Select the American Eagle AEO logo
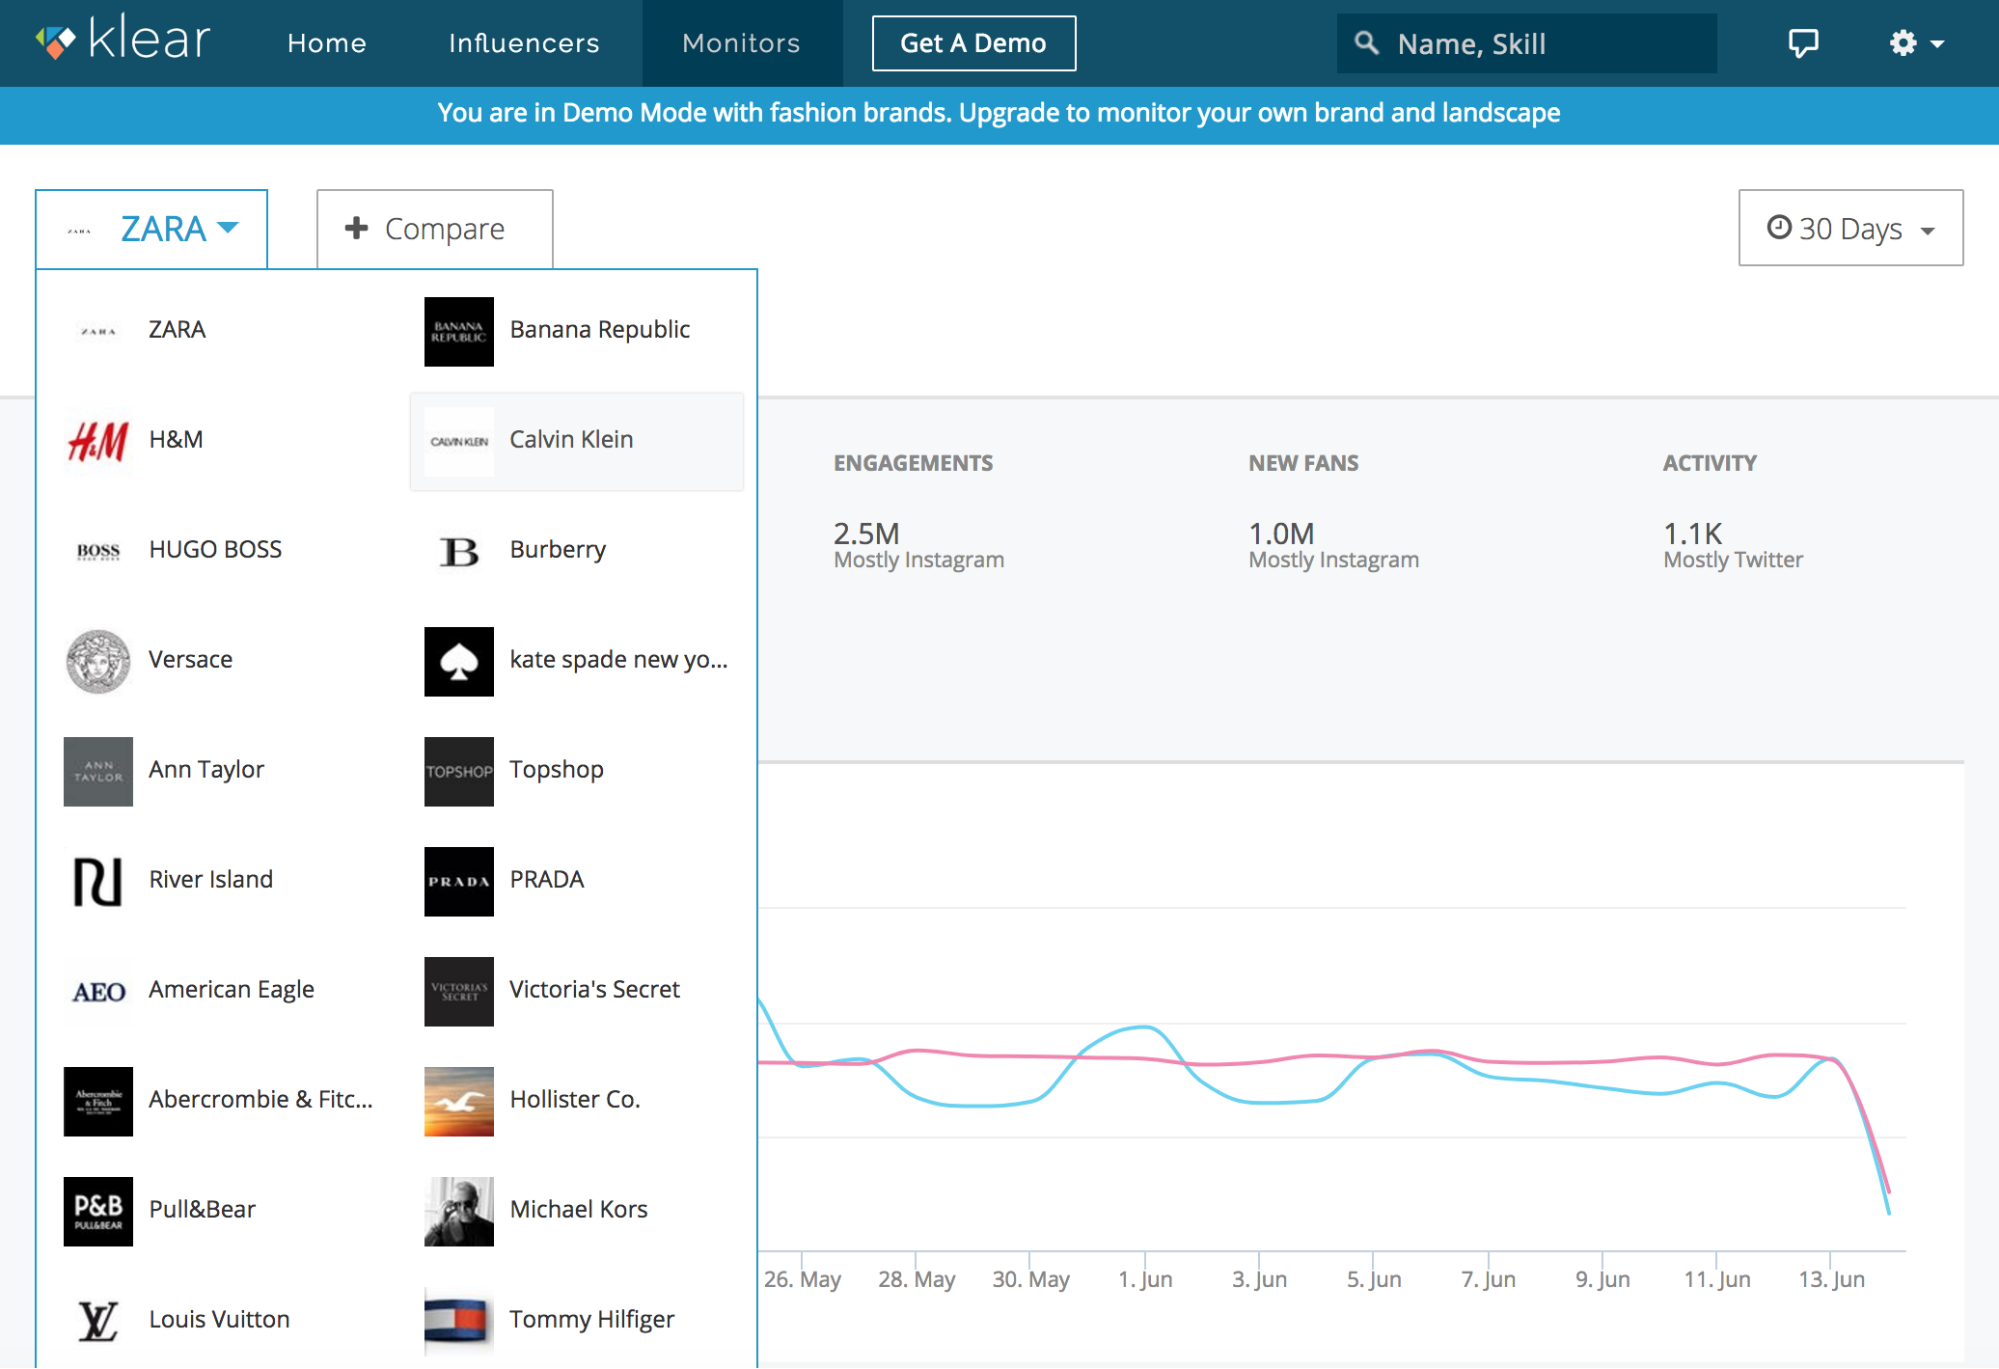The image size is (1999, 1369). (x=98, y=991)
